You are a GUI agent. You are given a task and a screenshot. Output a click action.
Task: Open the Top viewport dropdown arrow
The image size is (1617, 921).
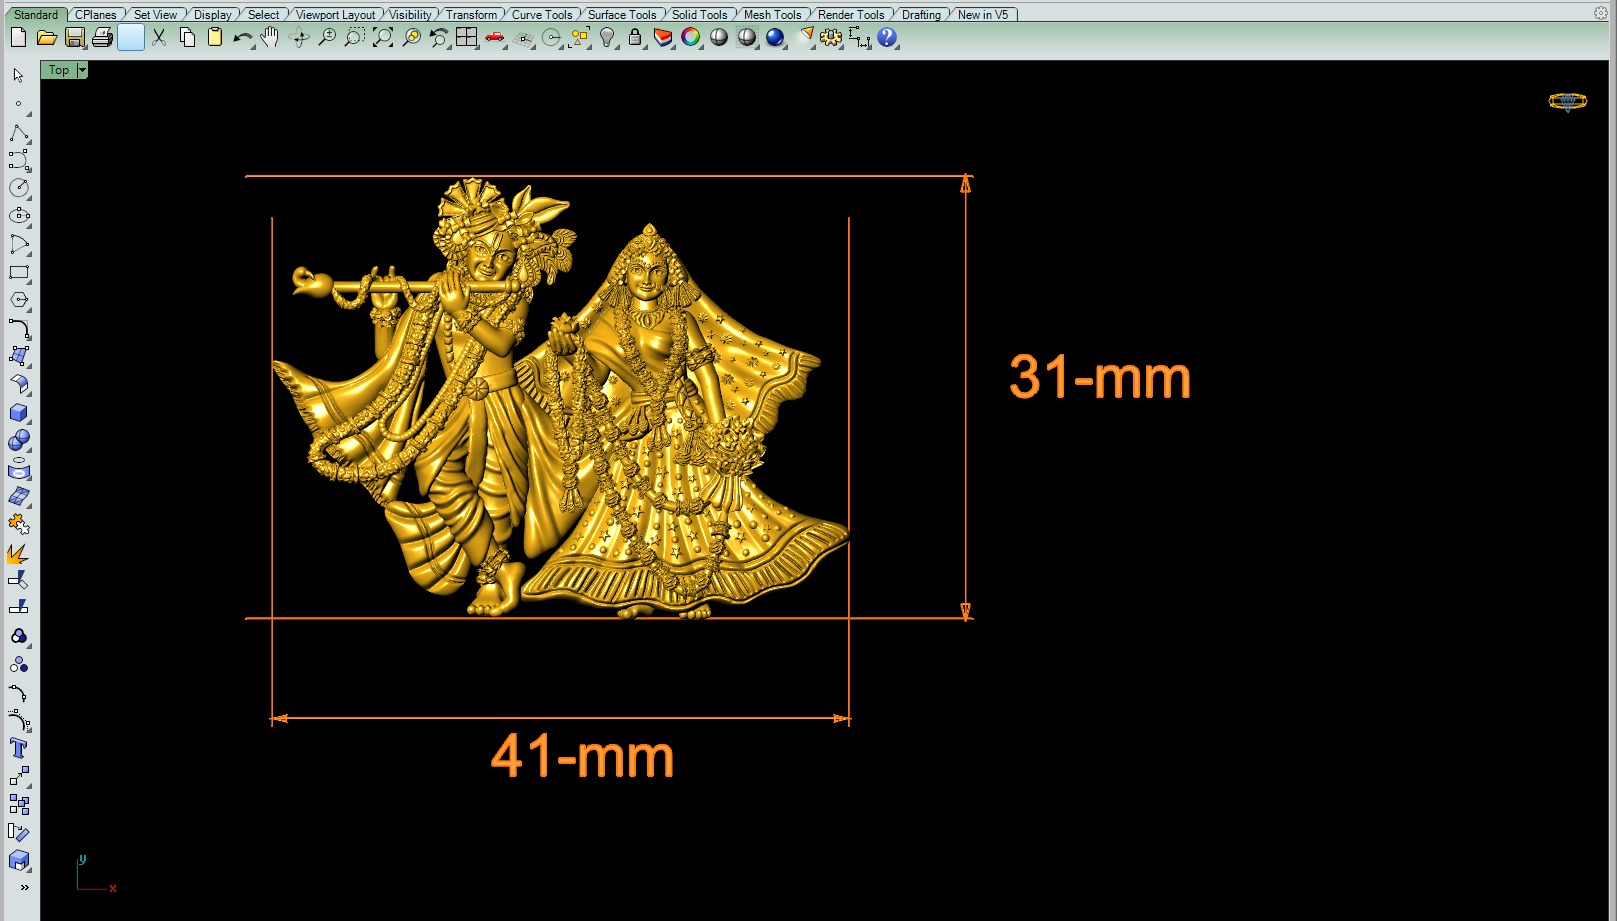(82, 70)
